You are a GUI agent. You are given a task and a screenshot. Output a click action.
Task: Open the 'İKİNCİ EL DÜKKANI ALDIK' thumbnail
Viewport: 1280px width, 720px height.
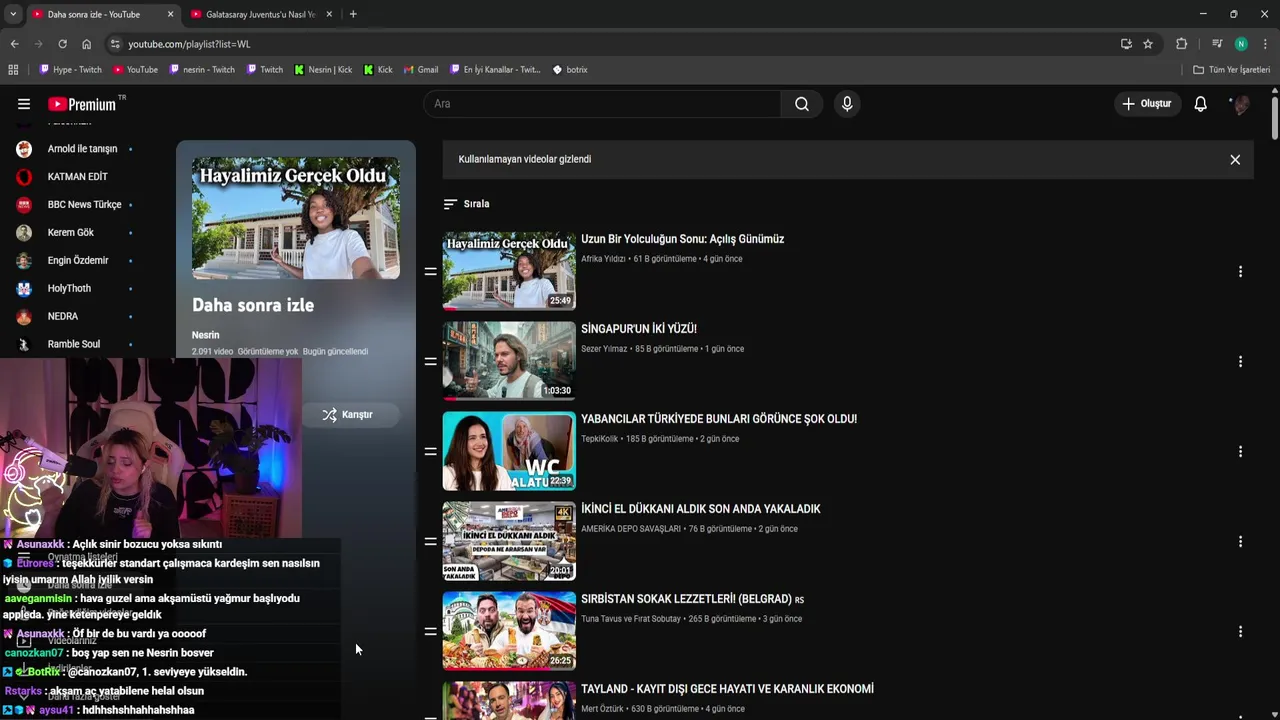tap(509, 541)
